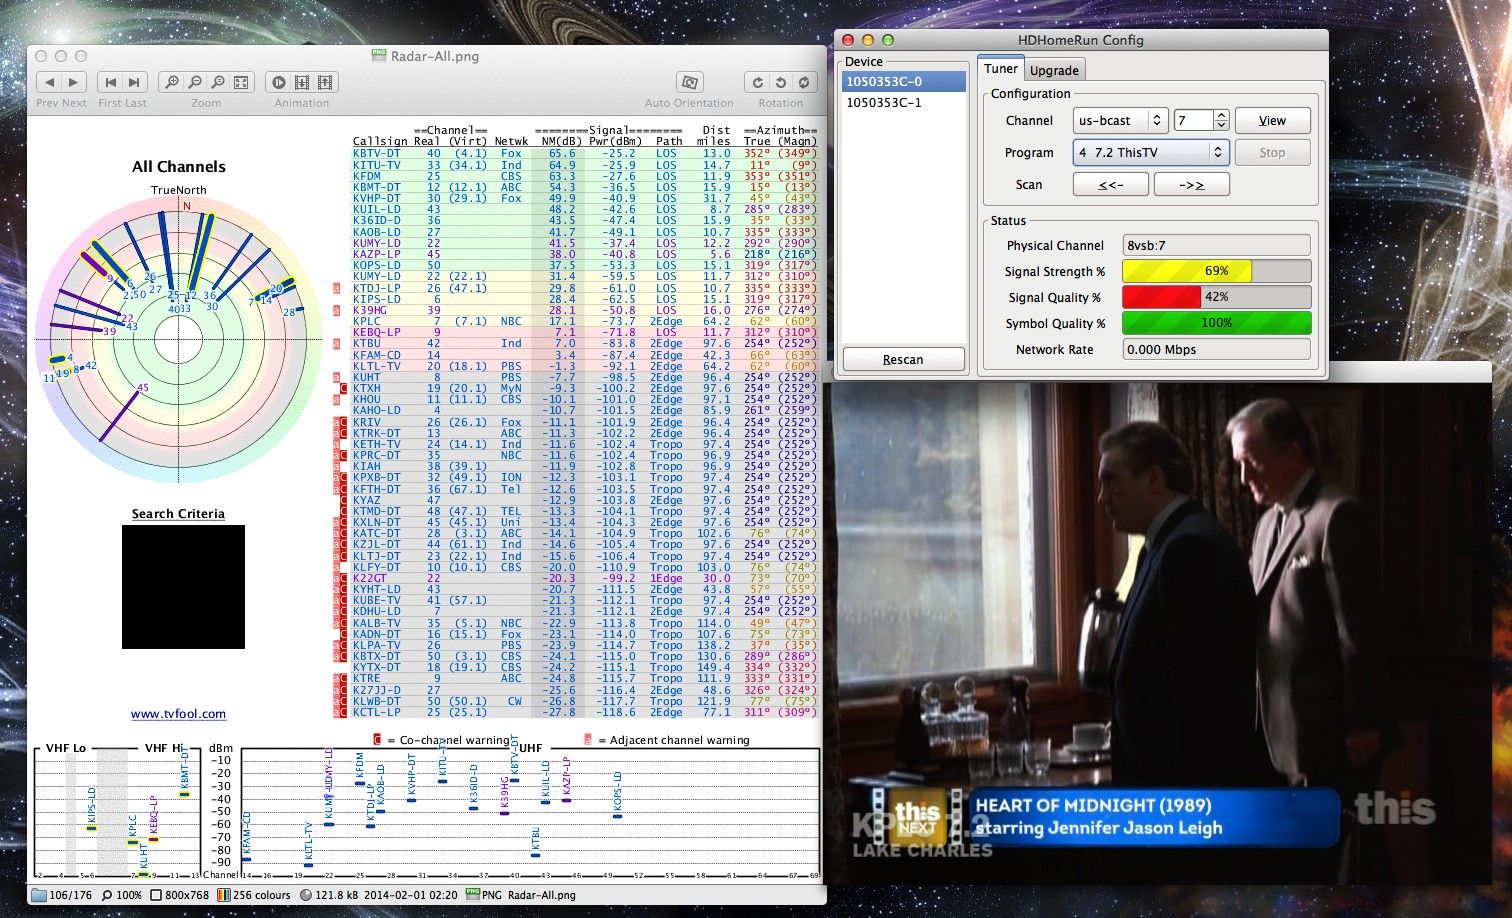Fit image to window via Zoom group
1512x918 pixels.
coord(241,82)
